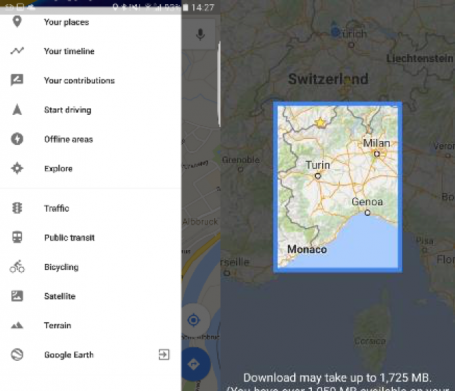
Task: Tap the blue directions arrow button
Action: [x=194, y=364]
